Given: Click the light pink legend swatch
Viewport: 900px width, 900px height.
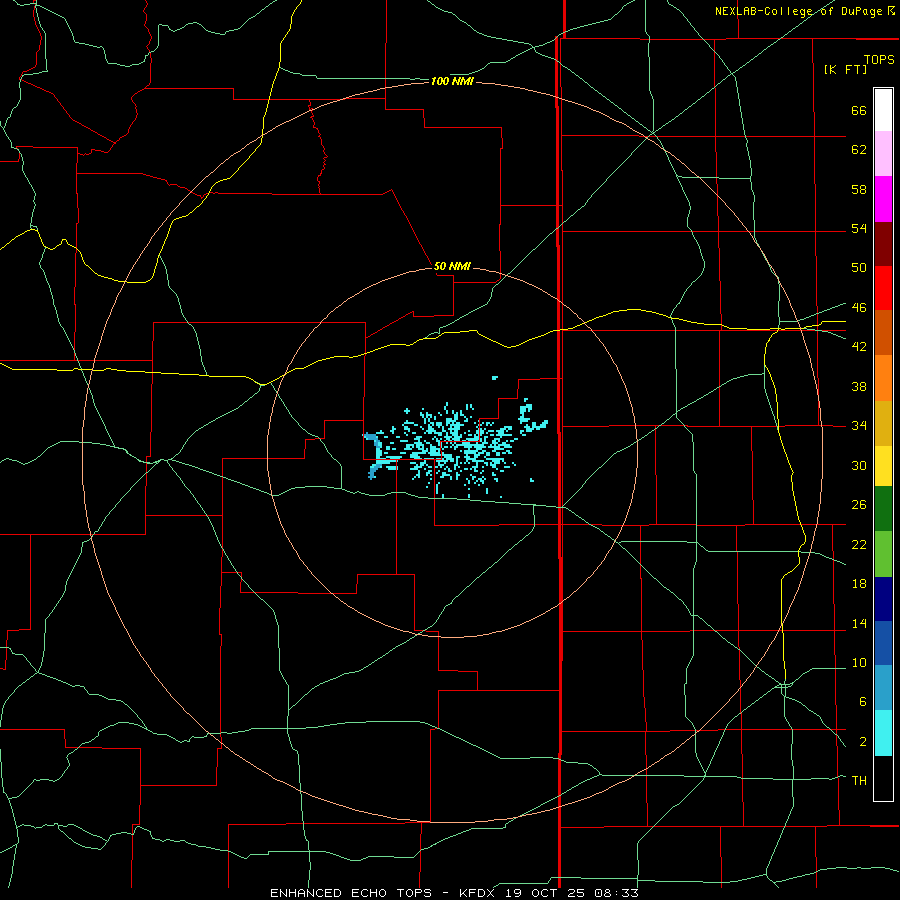Looking at the screenshot, I should [883, 153].
